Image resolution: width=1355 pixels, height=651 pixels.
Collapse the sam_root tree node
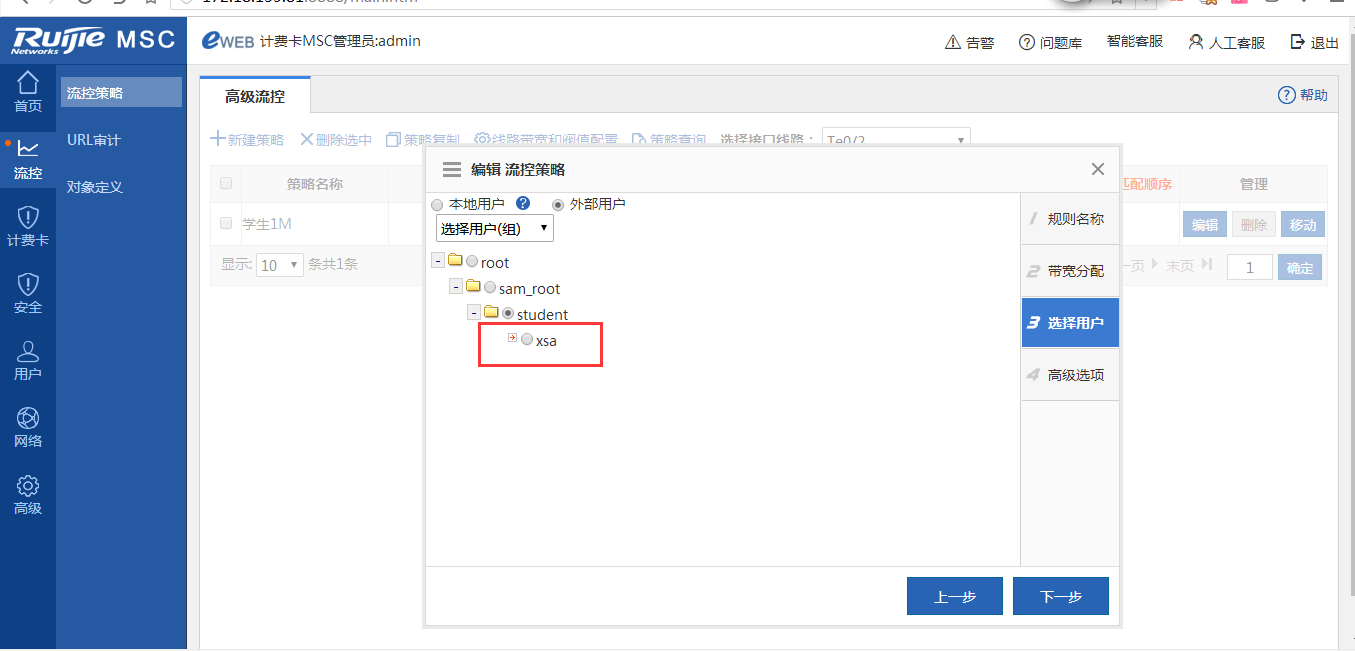coord(456,287)
